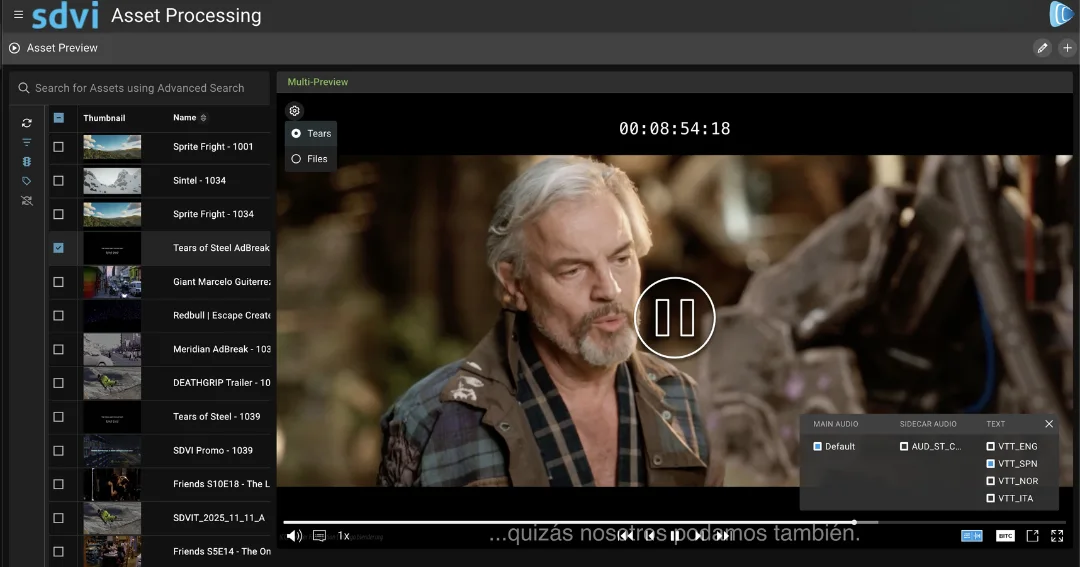Check the DEATHGRIP Trailer checkbox
Viewport: 1080px width, 567px height.
tap(59, 383)
